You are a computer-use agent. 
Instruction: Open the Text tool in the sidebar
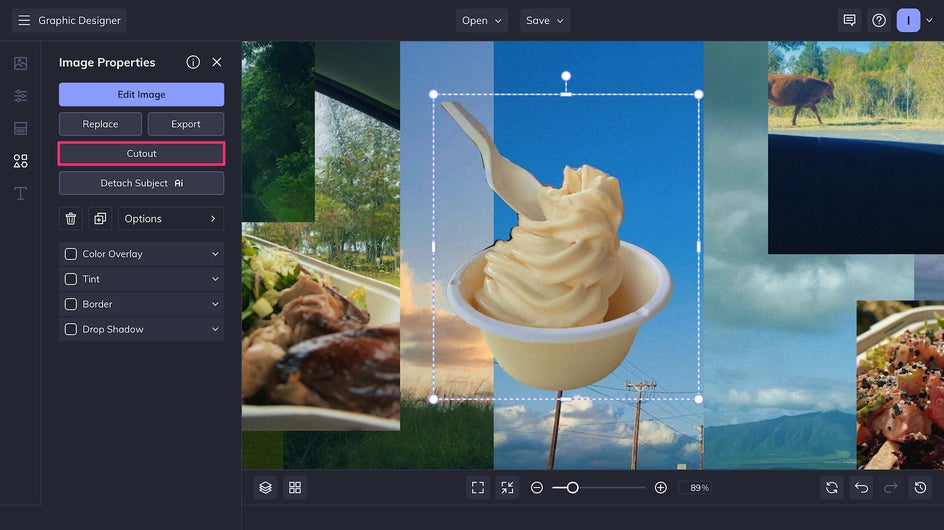(x=20, y=193)
